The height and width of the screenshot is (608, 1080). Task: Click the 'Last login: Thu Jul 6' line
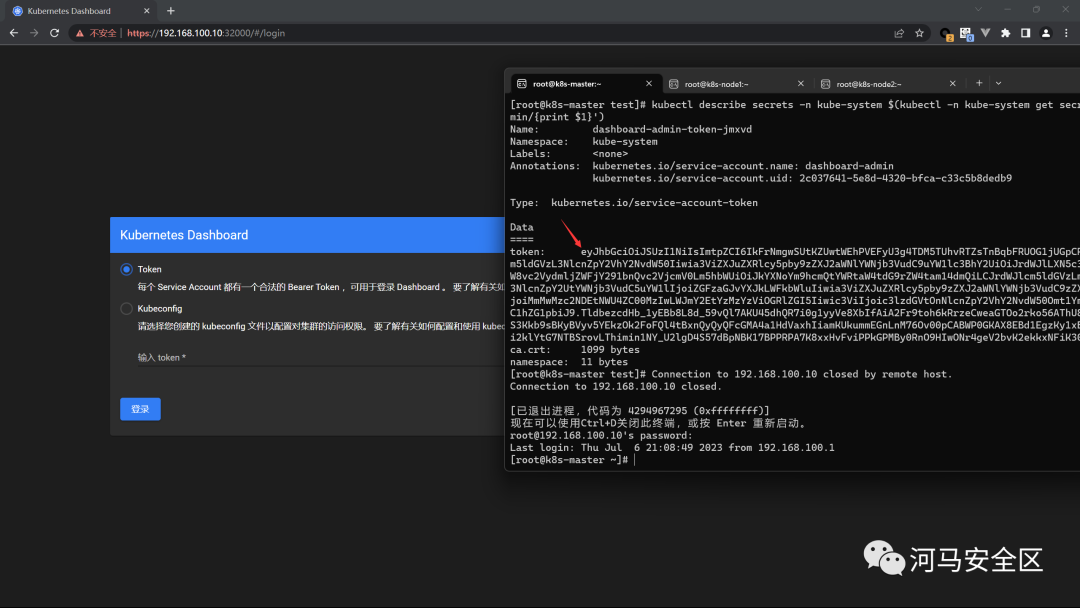[672, 448]
